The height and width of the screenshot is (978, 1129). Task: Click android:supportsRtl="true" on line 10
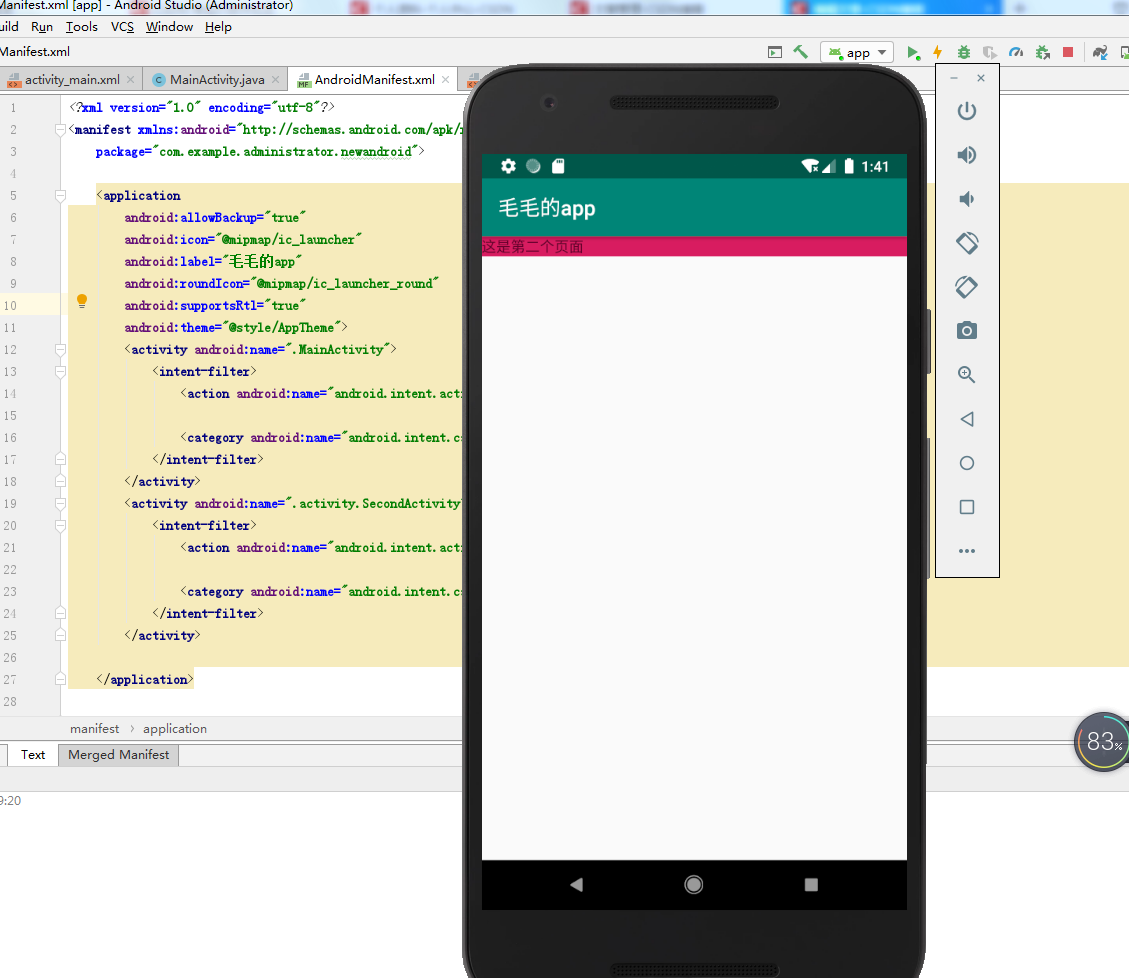click(x=215, y=306)
